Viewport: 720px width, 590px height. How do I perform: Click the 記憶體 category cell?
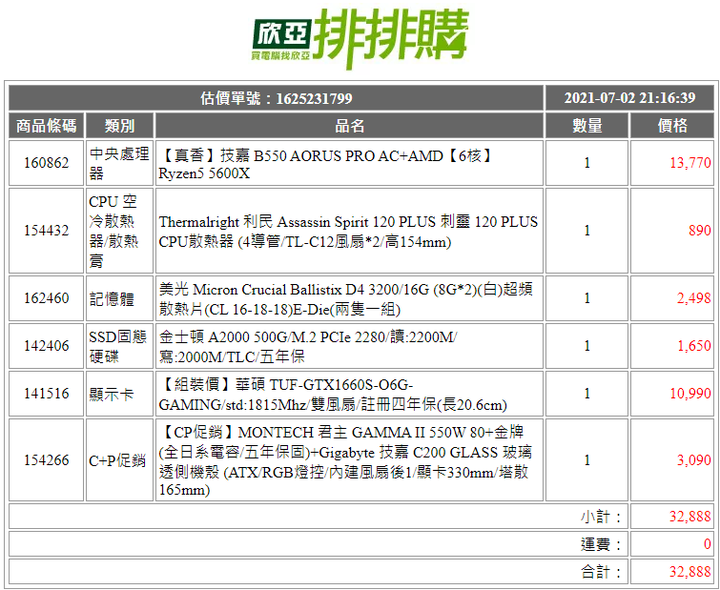pyautogui.click(x=119, y=298)
